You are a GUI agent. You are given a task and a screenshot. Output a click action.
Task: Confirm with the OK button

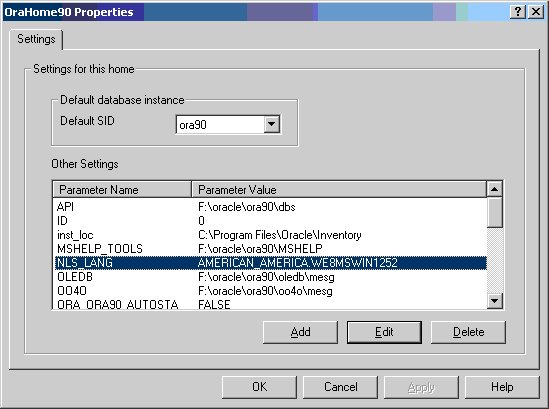tap(259, 387)
